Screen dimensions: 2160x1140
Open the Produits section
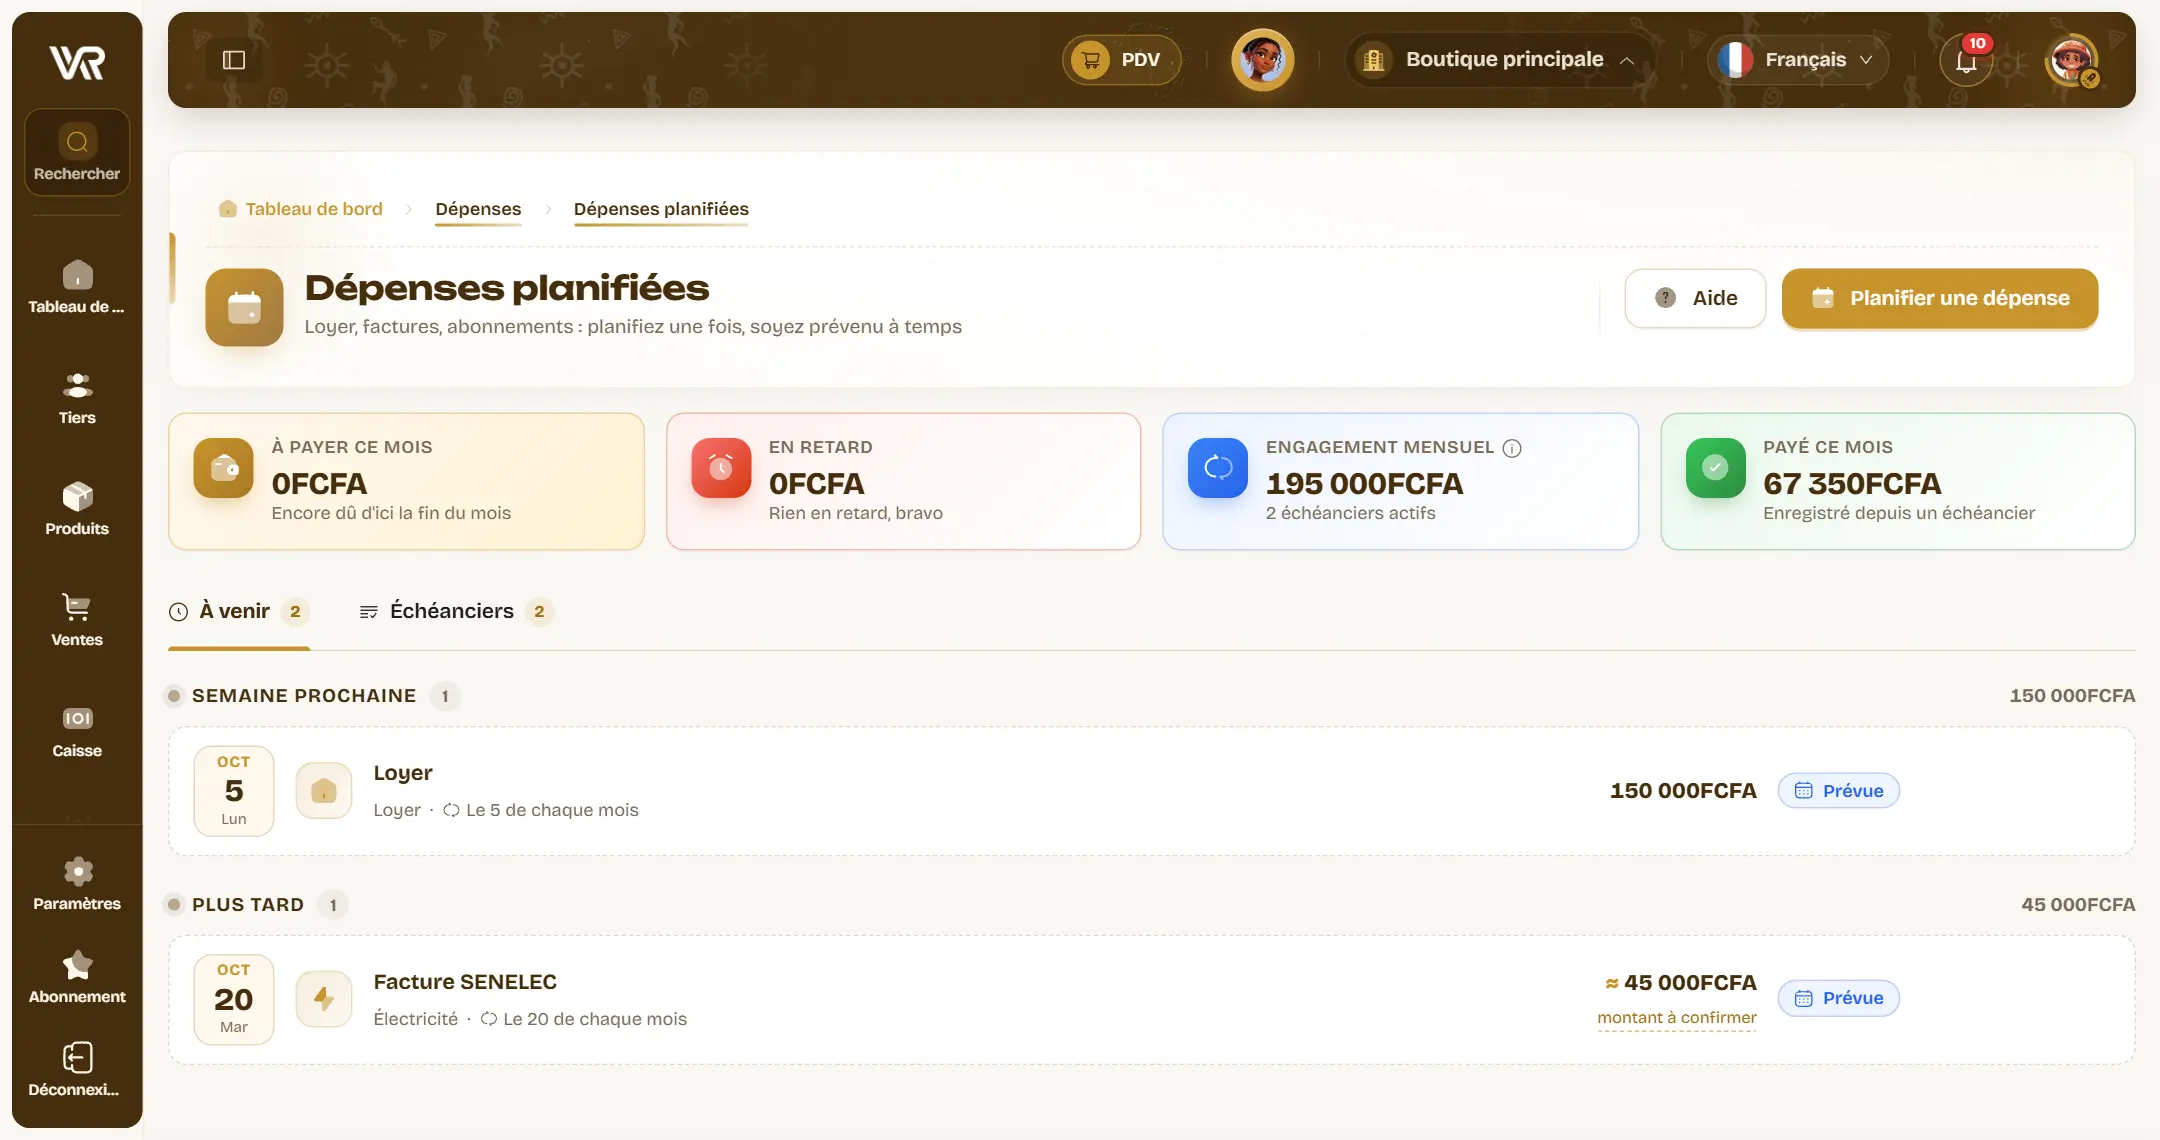click(77, 509)
